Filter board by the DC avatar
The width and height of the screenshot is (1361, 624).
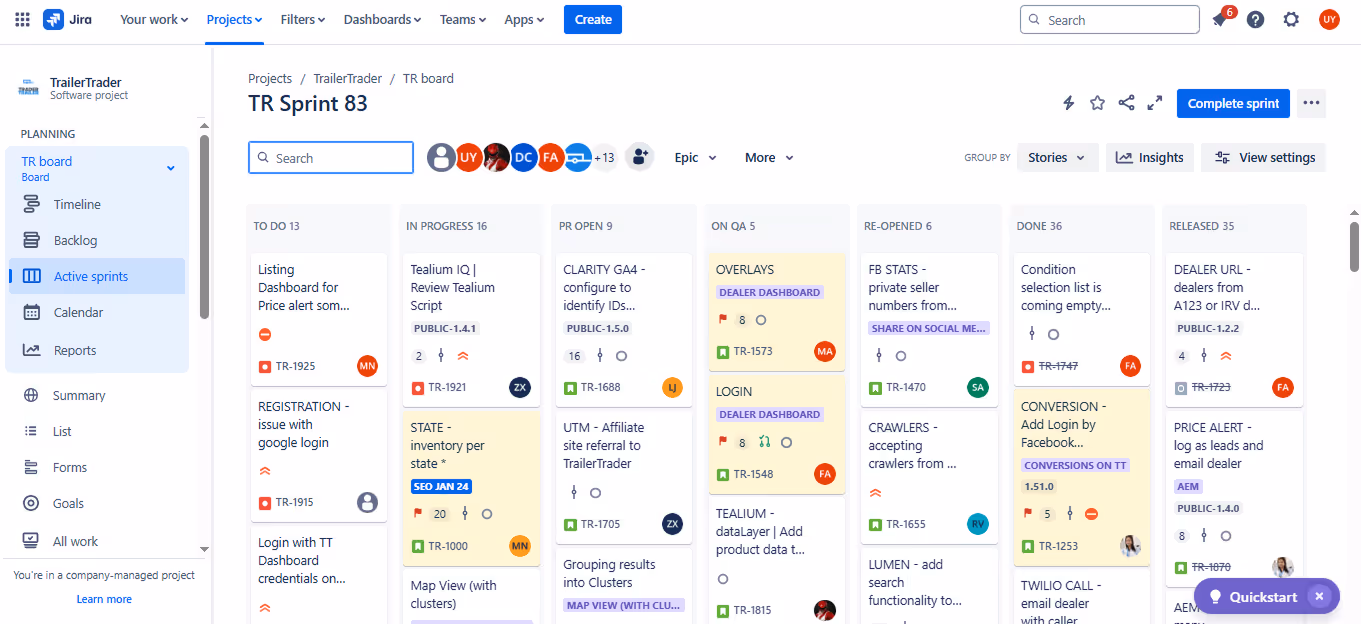523,157
